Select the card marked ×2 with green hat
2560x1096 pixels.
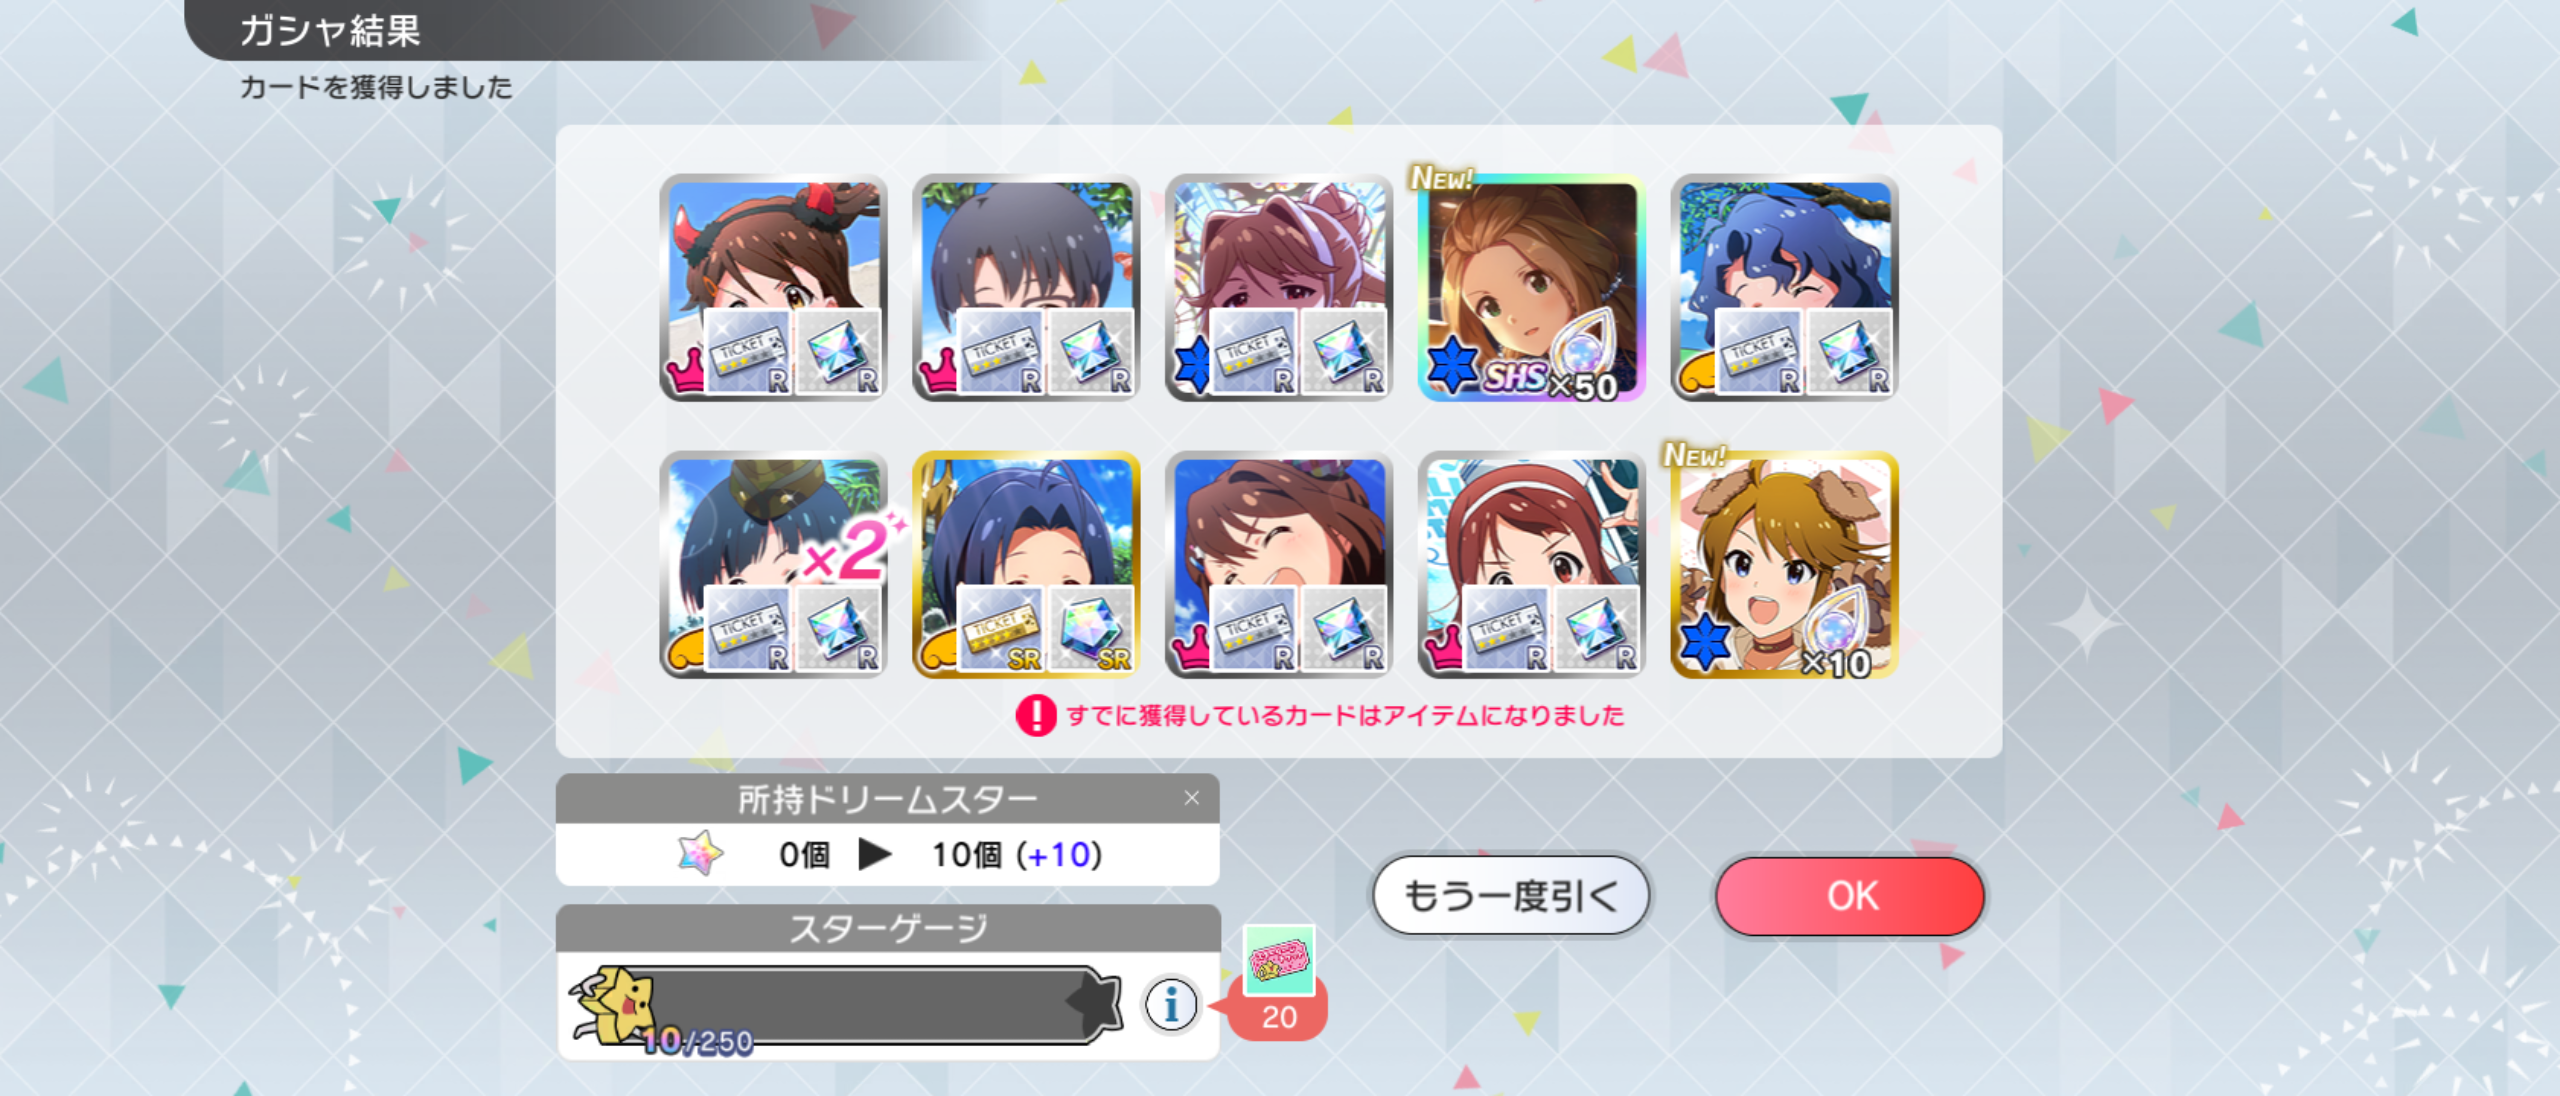tap(773, 565)
